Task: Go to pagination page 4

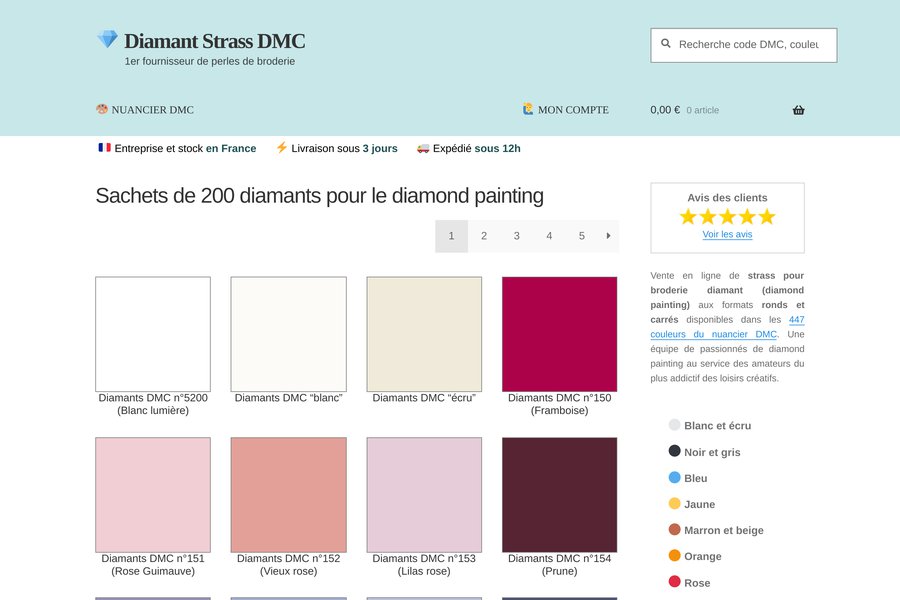Action: (x=549, y=236)
